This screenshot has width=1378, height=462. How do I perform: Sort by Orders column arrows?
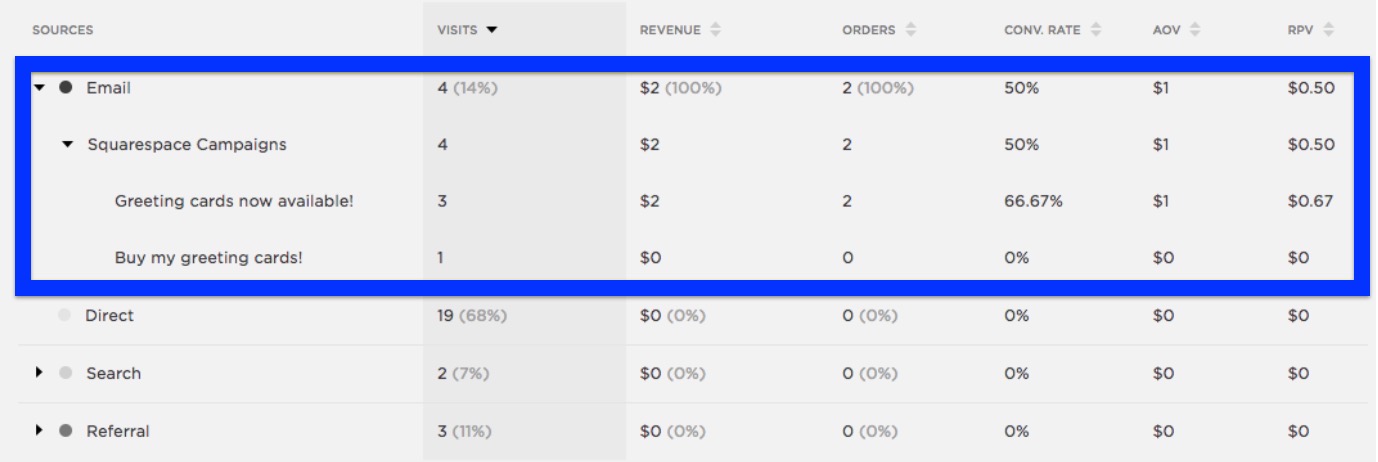(x=911, y=30)
